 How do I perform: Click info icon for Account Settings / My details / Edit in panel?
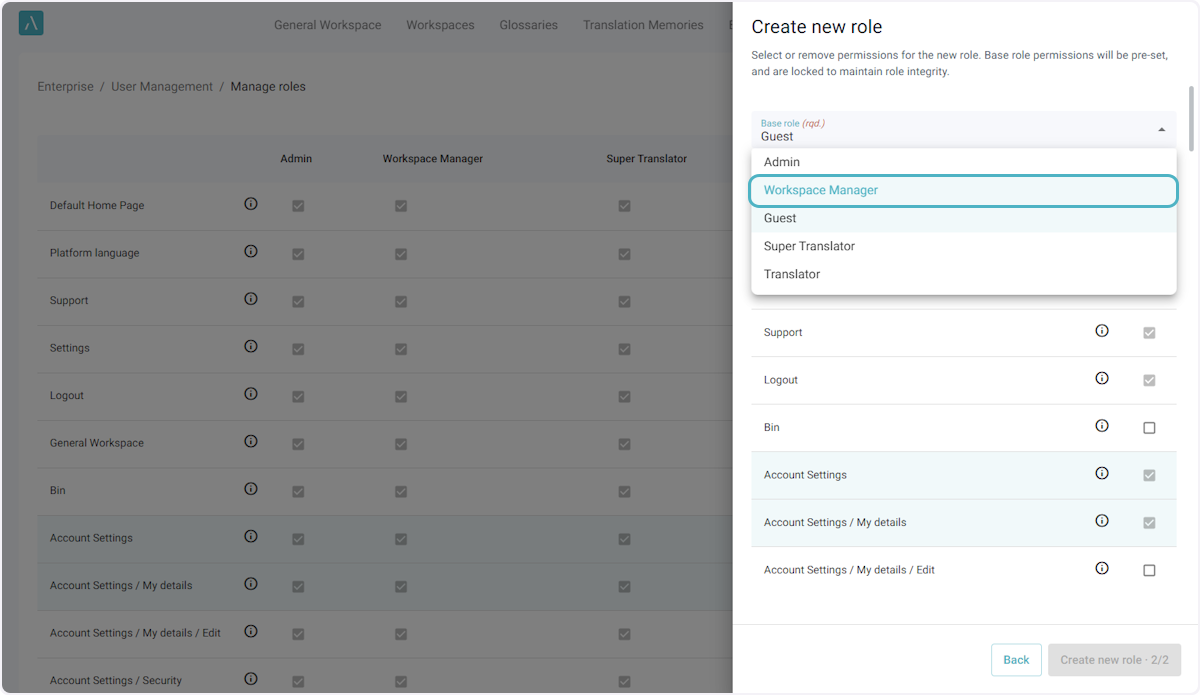click(x=1102, y=569)
